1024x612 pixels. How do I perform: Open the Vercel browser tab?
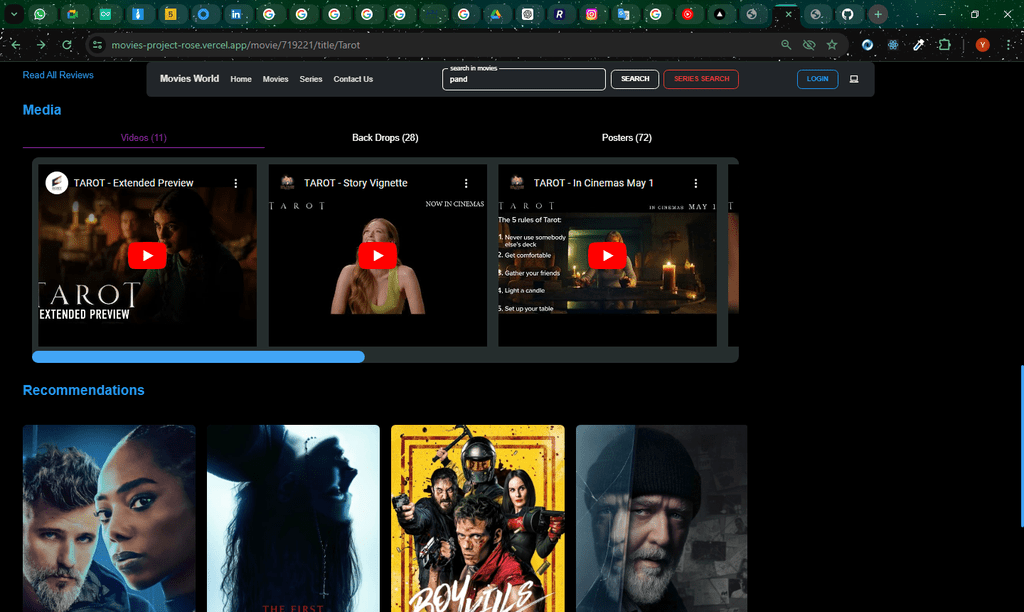click(x=719, y=14)
